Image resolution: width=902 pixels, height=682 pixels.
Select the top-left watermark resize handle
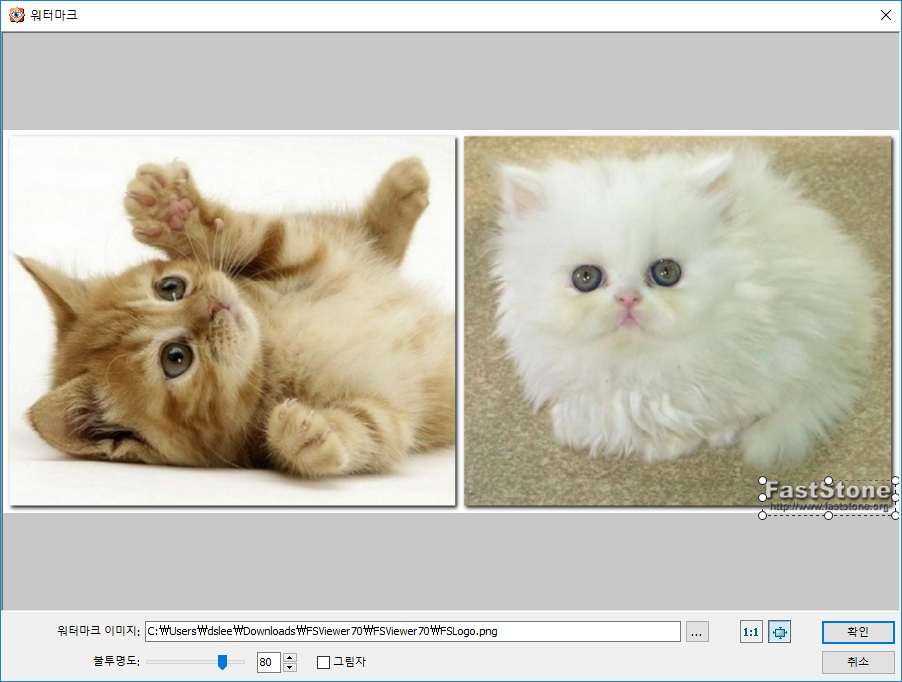pyautogui.click(x=763, y=481)
